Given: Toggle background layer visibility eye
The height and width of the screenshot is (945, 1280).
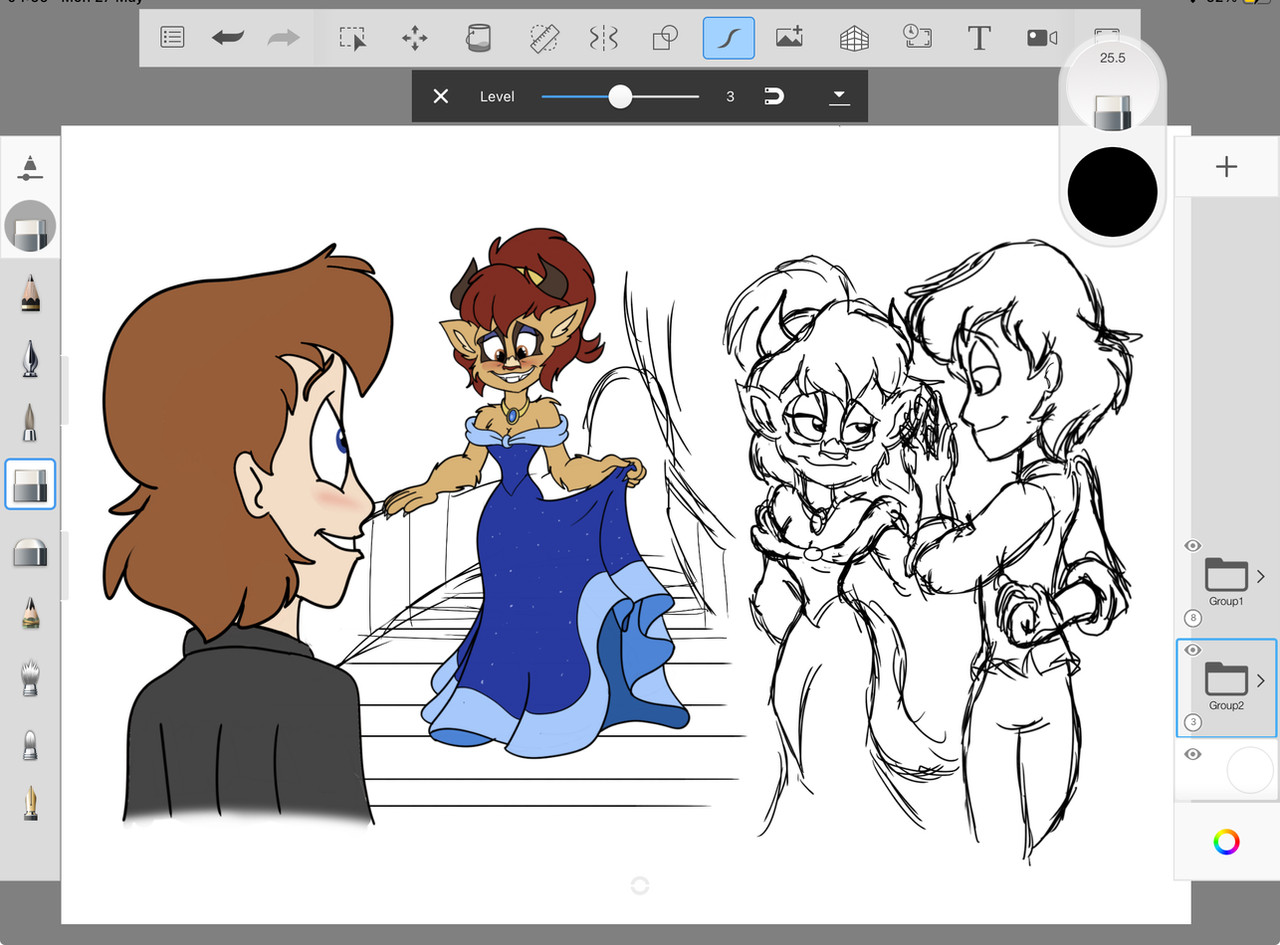Looking at the screenshot, I should click(1192, 754).
